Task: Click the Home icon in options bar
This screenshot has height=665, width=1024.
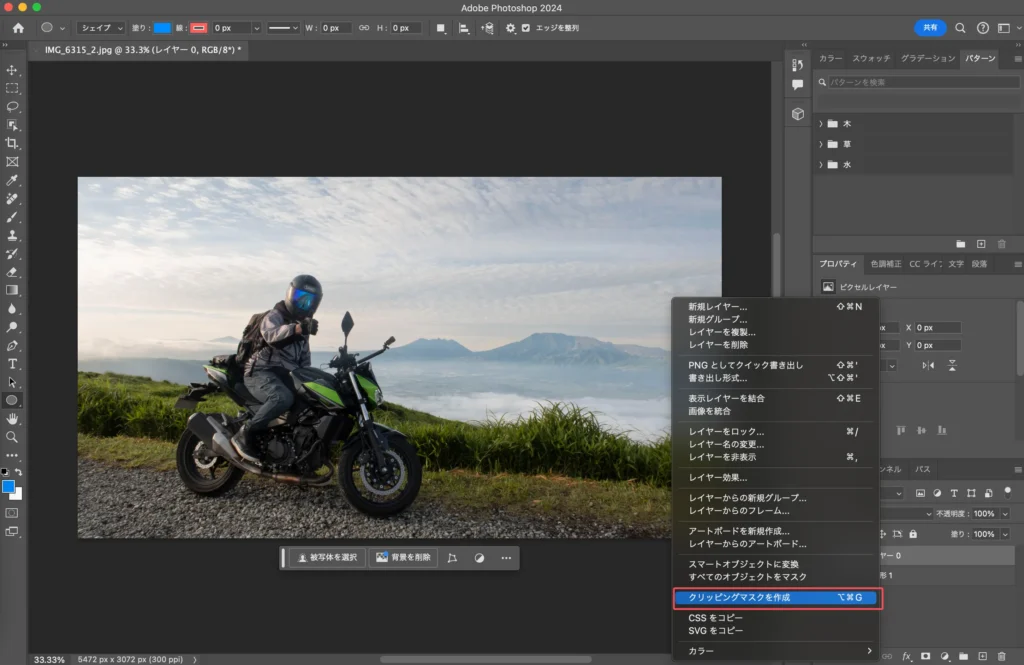Action: point(18,28)
